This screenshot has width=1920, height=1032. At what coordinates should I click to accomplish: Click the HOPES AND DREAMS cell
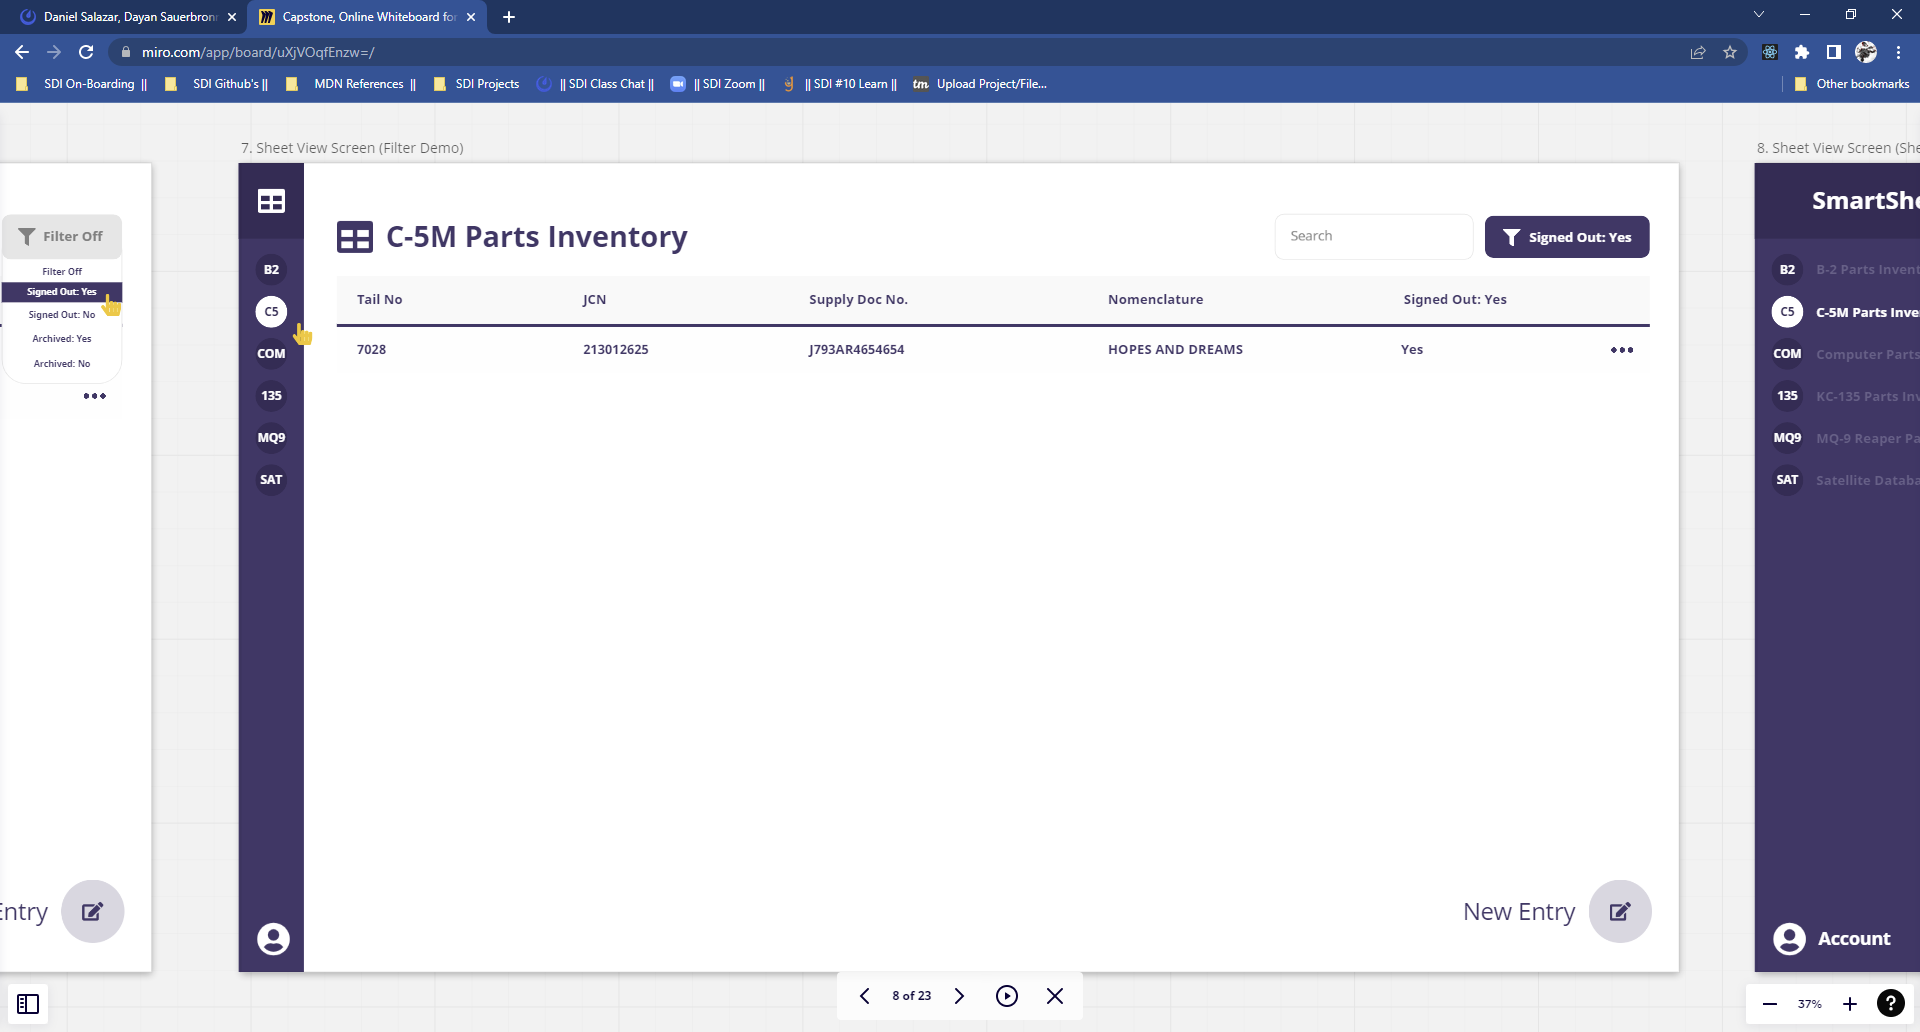pyautogui.click(x=1175, y=349)
